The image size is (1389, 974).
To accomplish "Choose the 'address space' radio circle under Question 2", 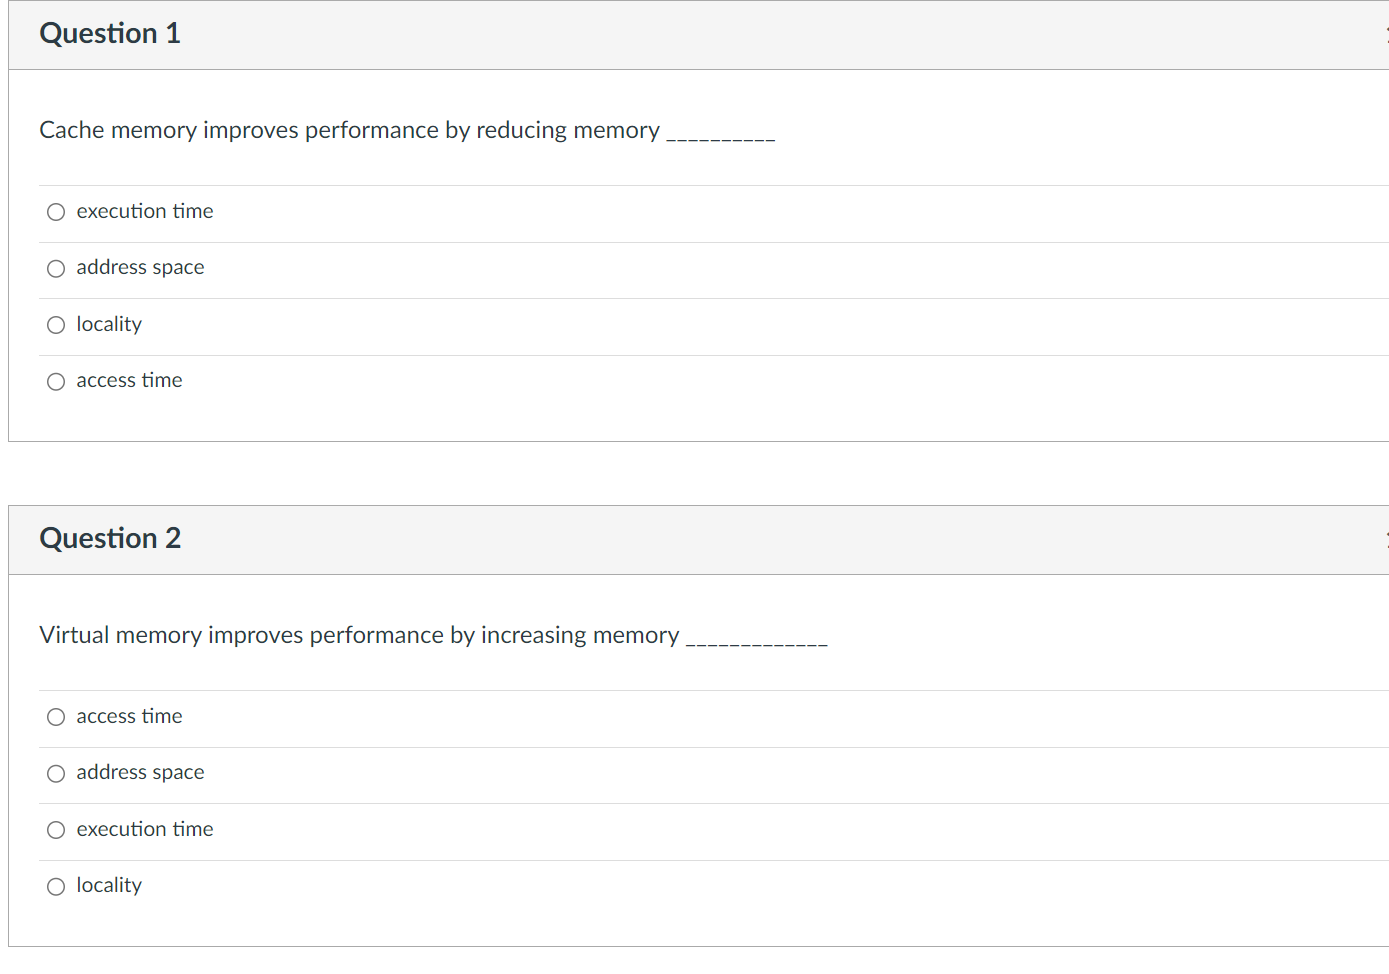I will coord(56,773).
